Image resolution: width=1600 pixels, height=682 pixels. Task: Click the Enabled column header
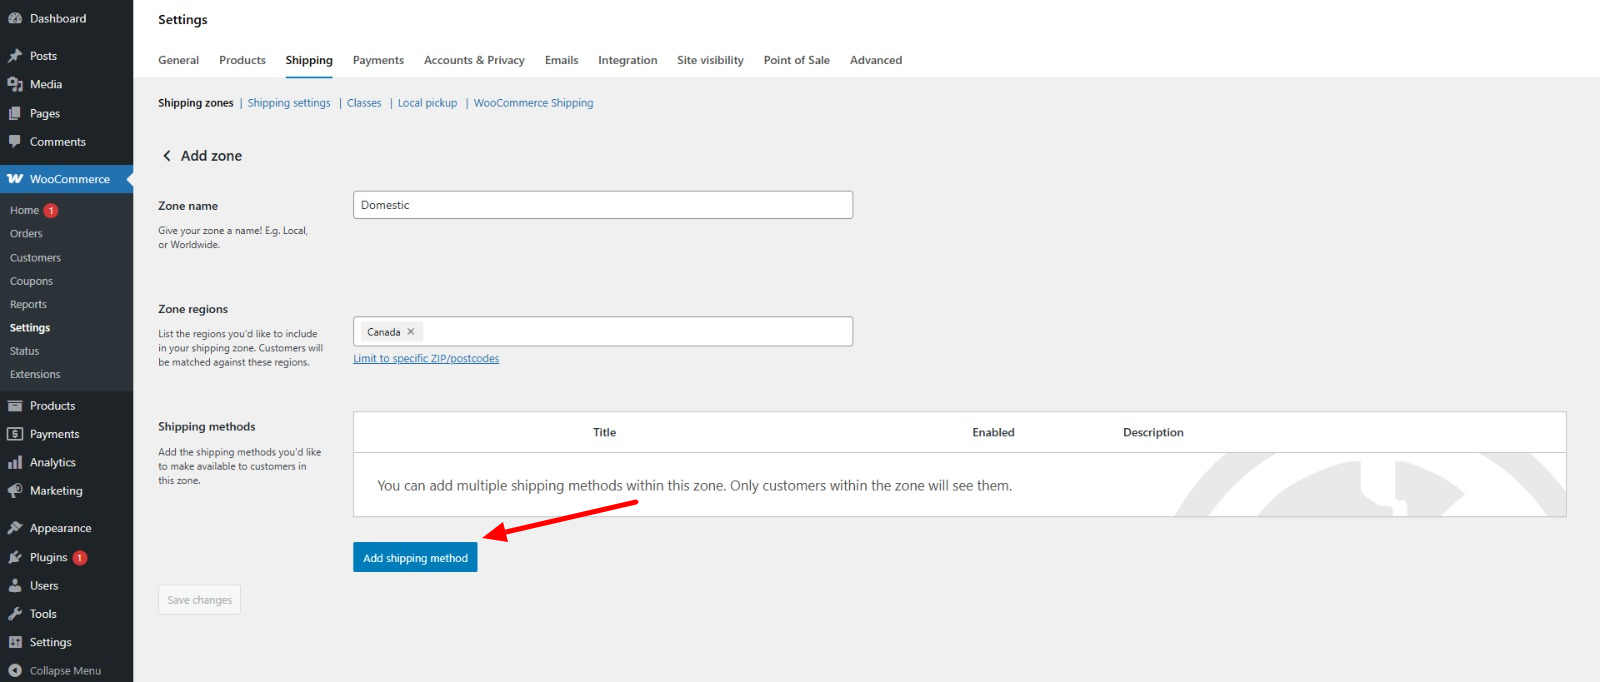click(993, 433)
